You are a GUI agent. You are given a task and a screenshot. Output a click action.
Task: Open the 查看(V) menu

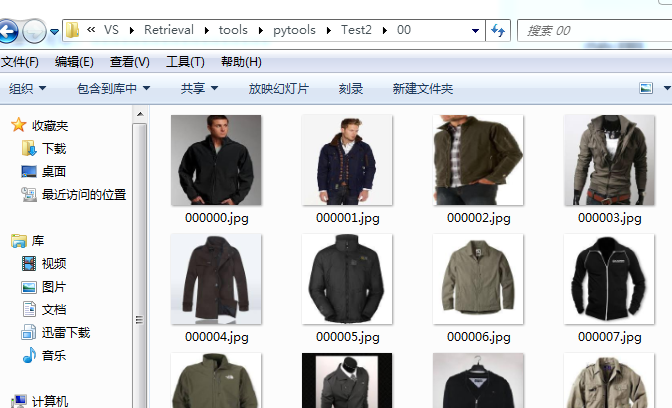(x=129, y=62)
